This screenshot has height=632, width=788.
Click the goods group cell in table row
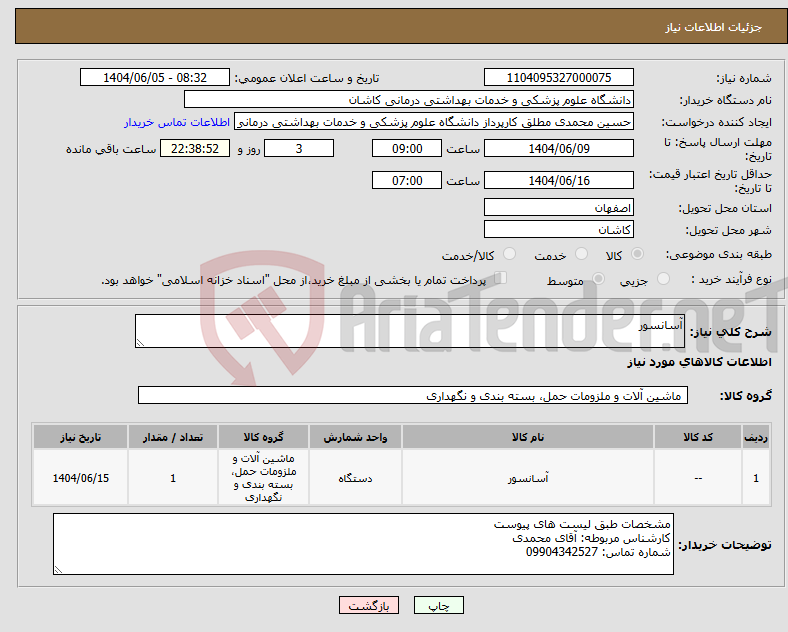pos(263,478)
